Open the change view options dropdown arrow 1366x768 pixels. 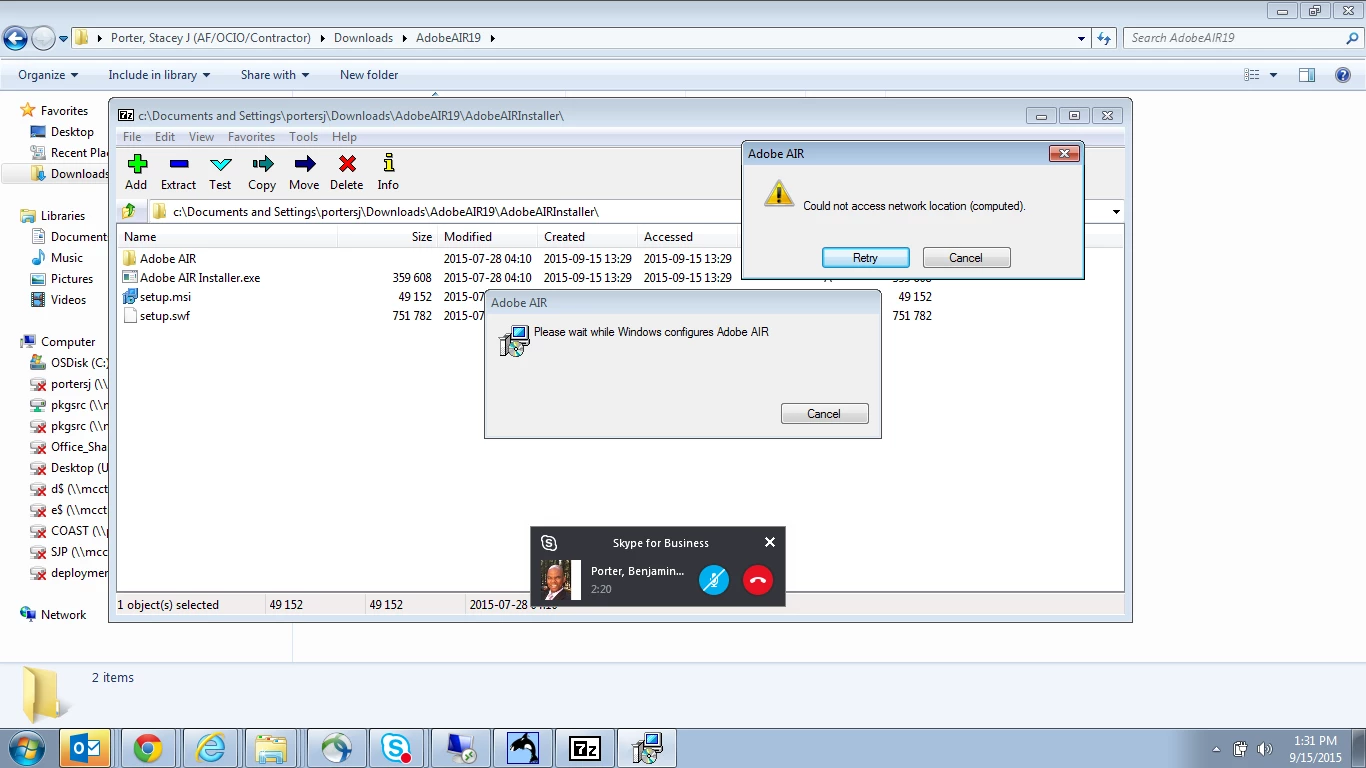(1273, 75)
